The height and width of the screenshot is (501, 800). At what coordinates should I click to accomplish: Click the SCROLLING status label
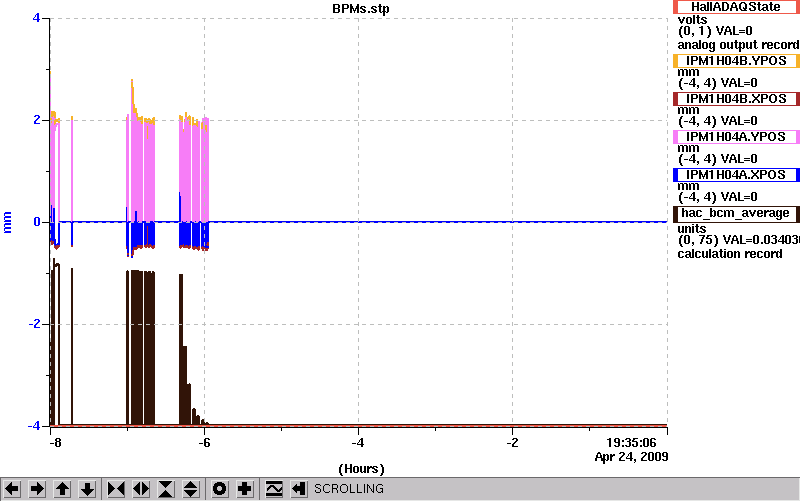click(348, 489)
